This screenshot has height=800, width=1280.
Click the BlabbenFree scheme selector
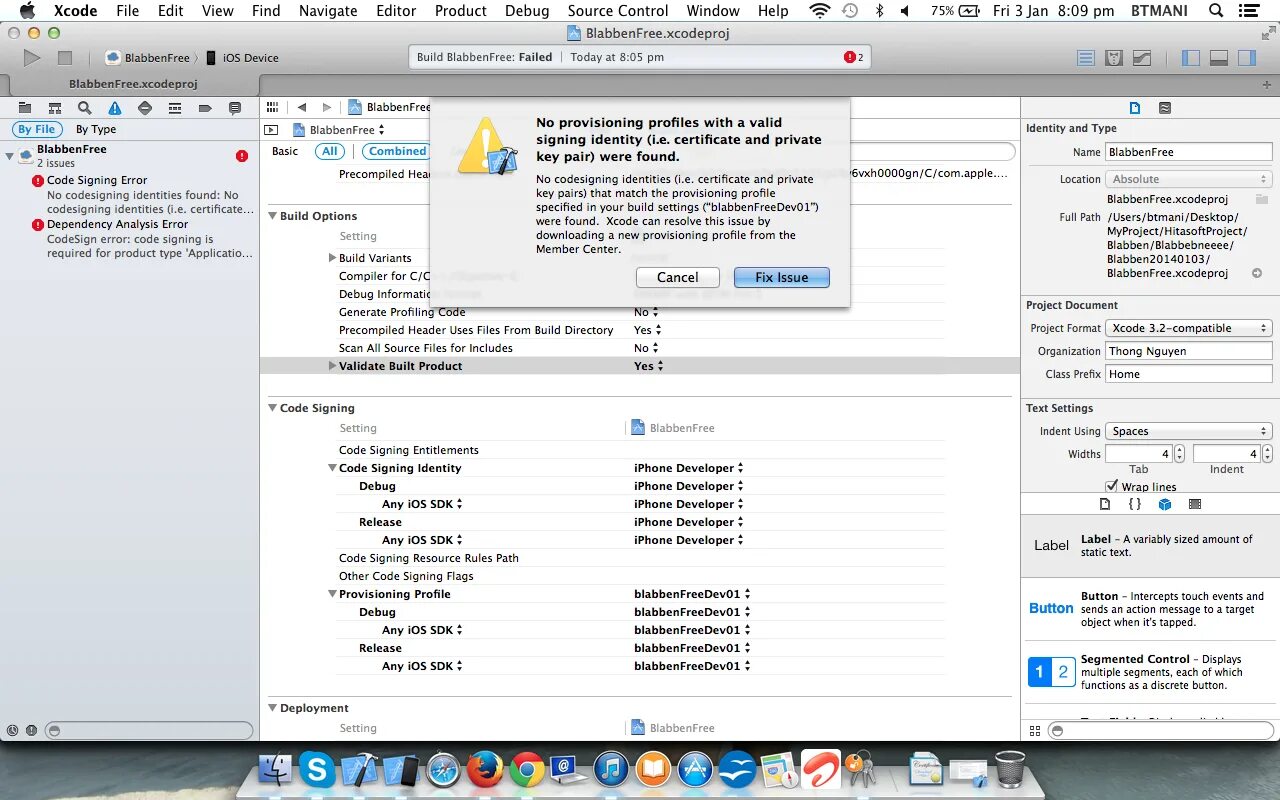click(x=147, y=58)
